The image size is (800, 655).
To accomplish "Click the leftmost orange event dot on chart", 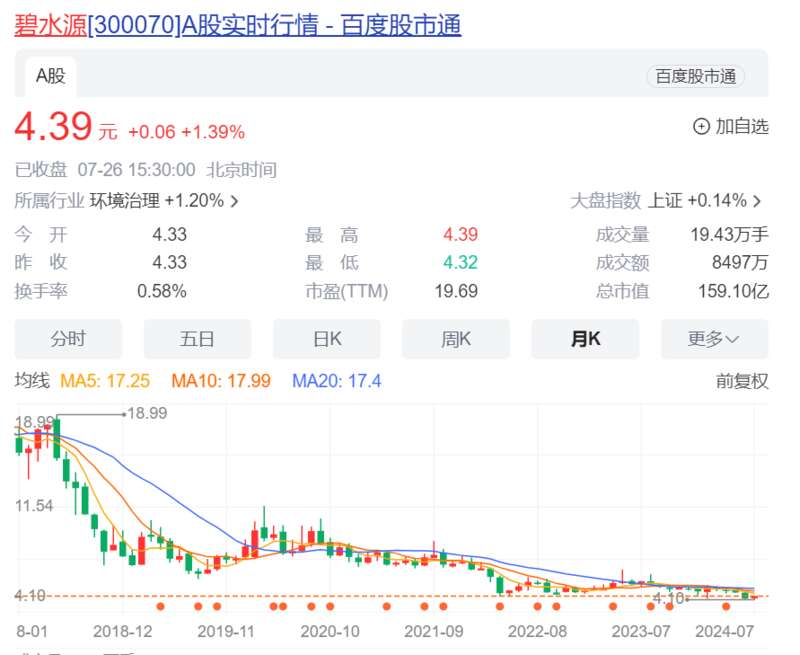I will pyautogui.click(x=161, y=607).
